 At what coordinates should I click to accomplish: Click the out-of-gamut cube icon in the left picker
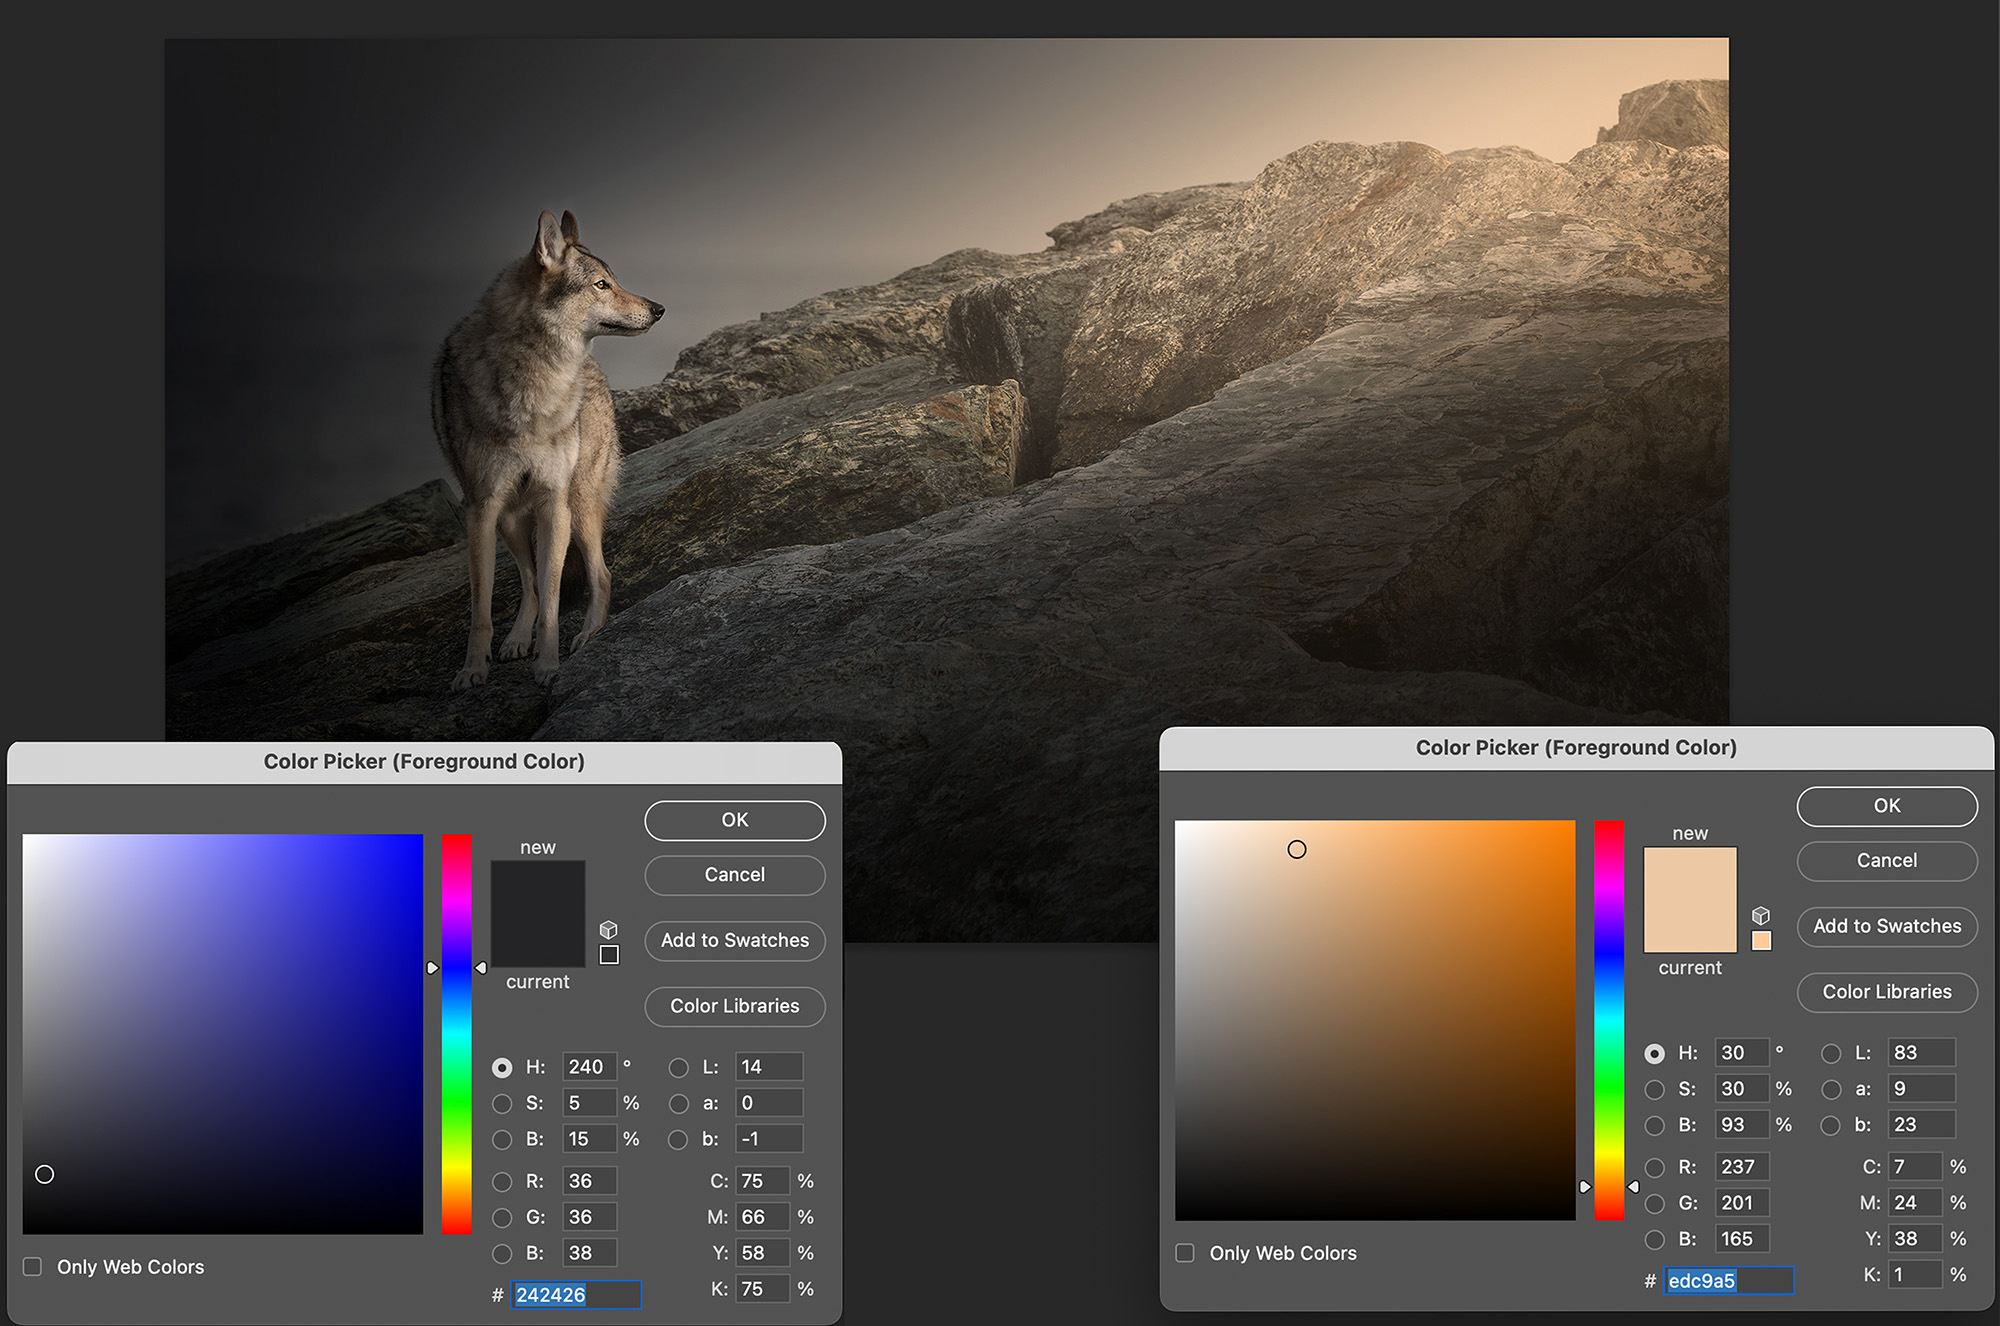click(x=608, y=930)
